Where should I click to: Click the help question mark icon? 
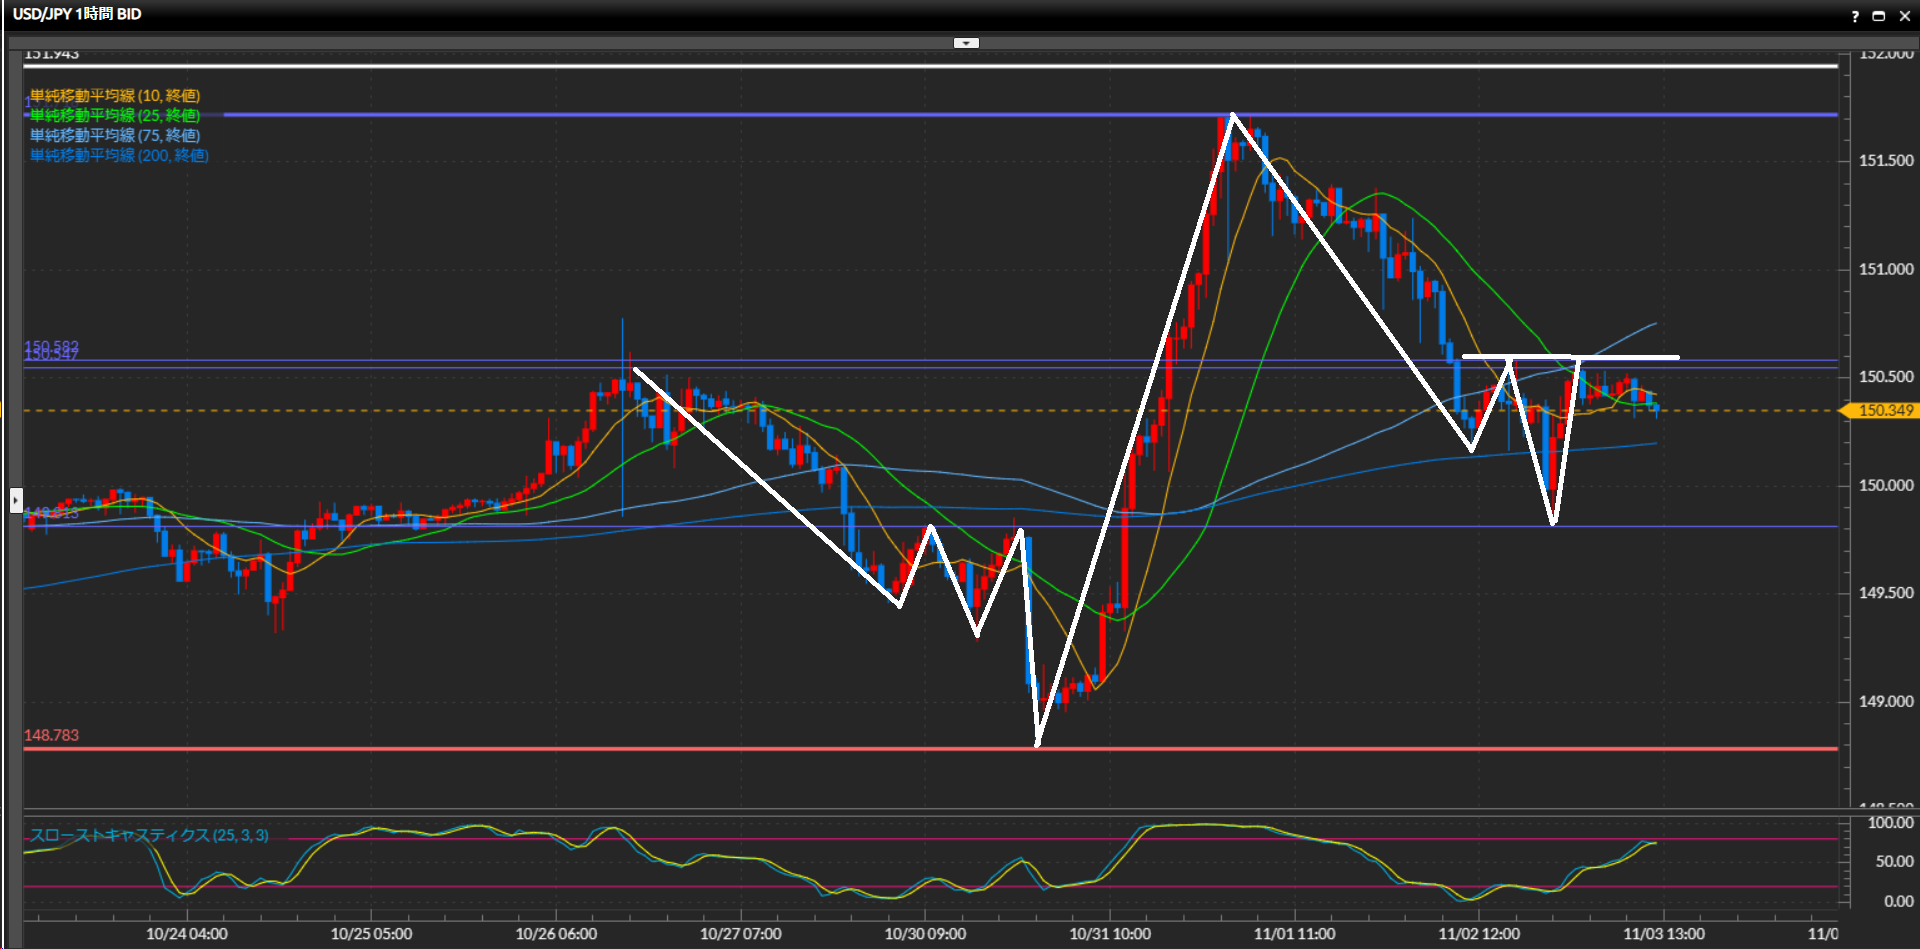(1855, 16)
